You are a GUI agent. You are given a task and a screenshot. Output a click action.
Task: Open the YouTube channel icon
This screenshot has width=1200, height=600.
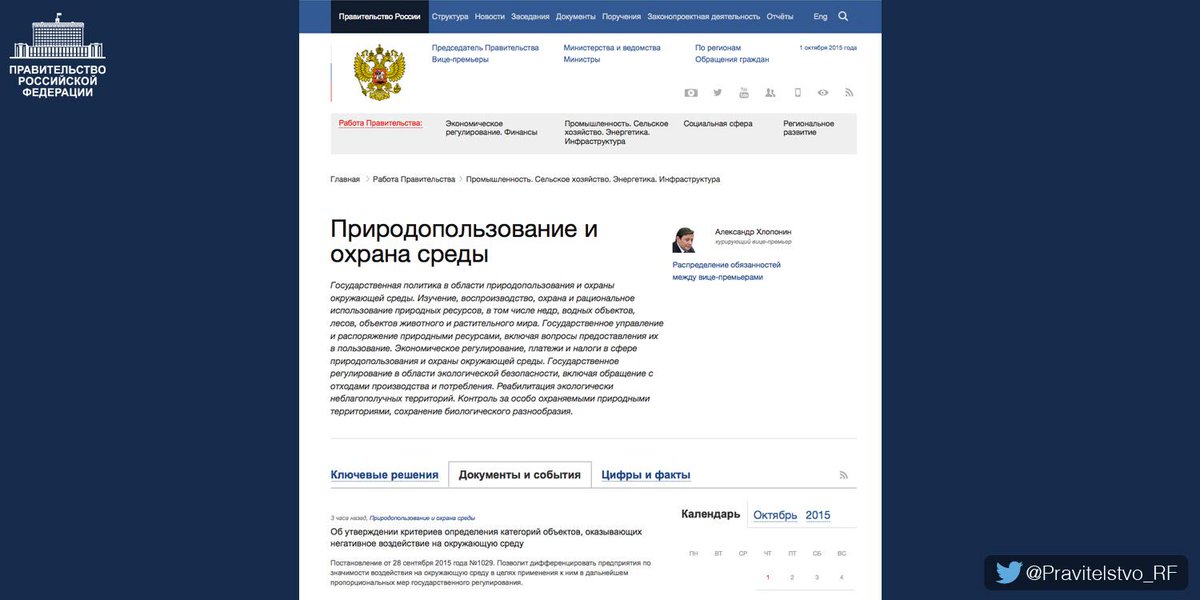[744, 92]
